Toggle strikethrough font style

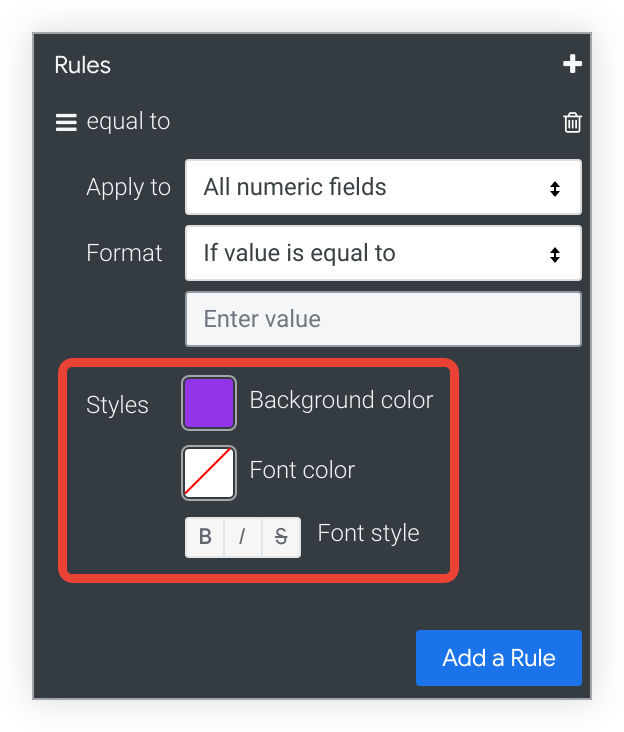(281, 537)
